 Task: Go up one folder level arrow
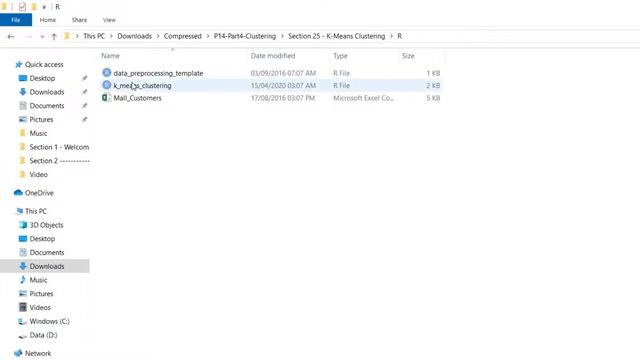coord(54,36)
